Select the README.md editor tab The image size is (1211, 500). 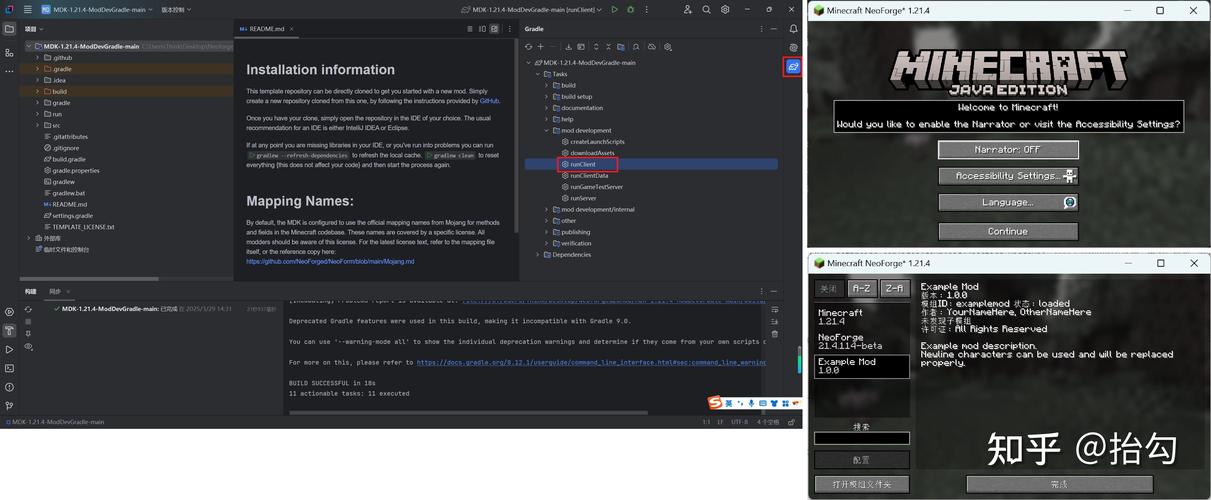tap(263, 29)
